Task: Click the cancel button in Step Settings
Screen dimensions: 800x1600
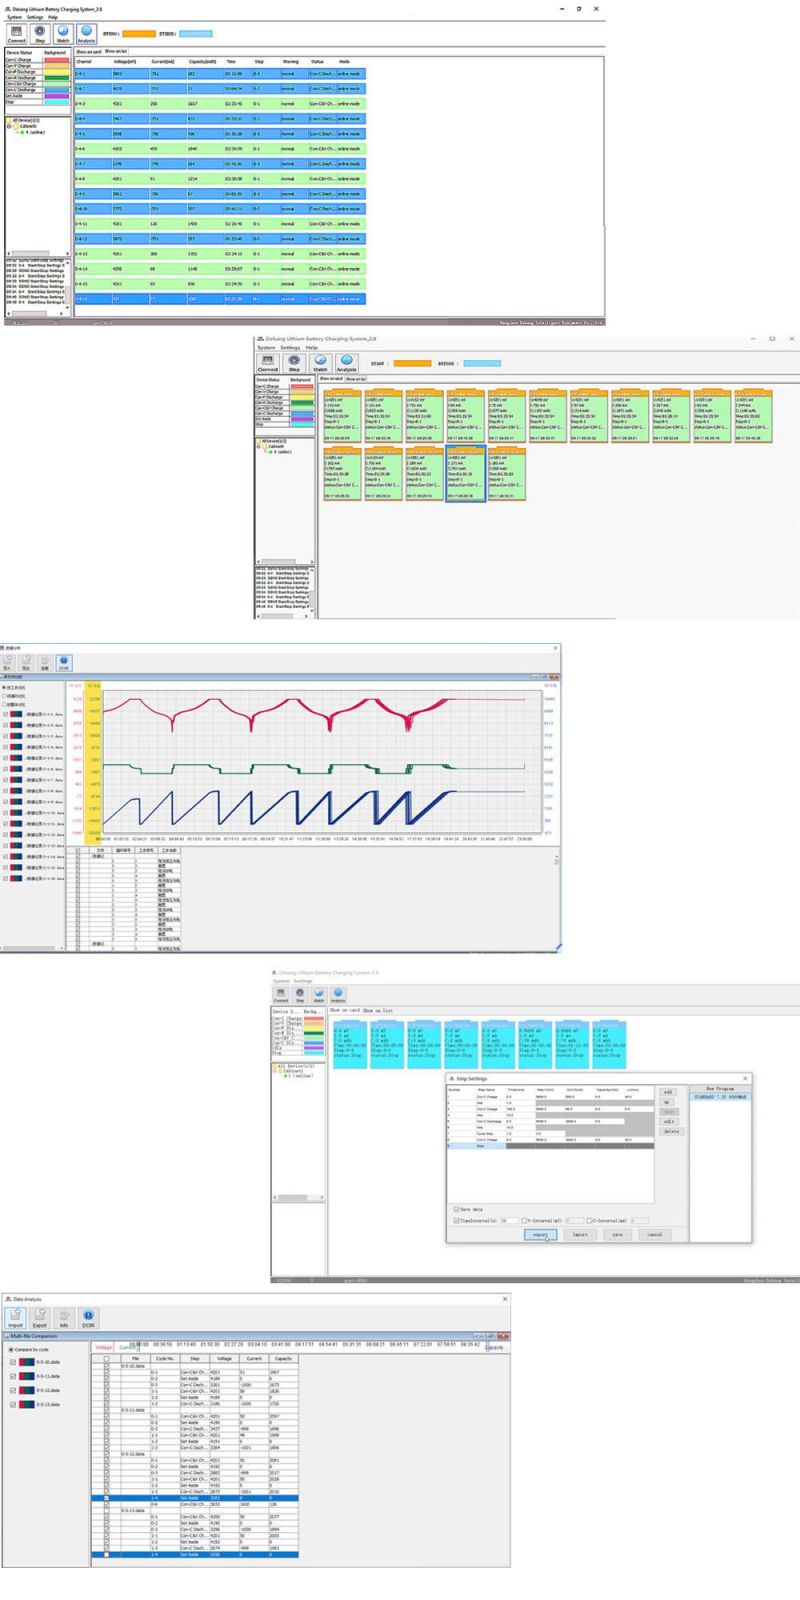Action: pyautogui.click(x=654, y=1234)
